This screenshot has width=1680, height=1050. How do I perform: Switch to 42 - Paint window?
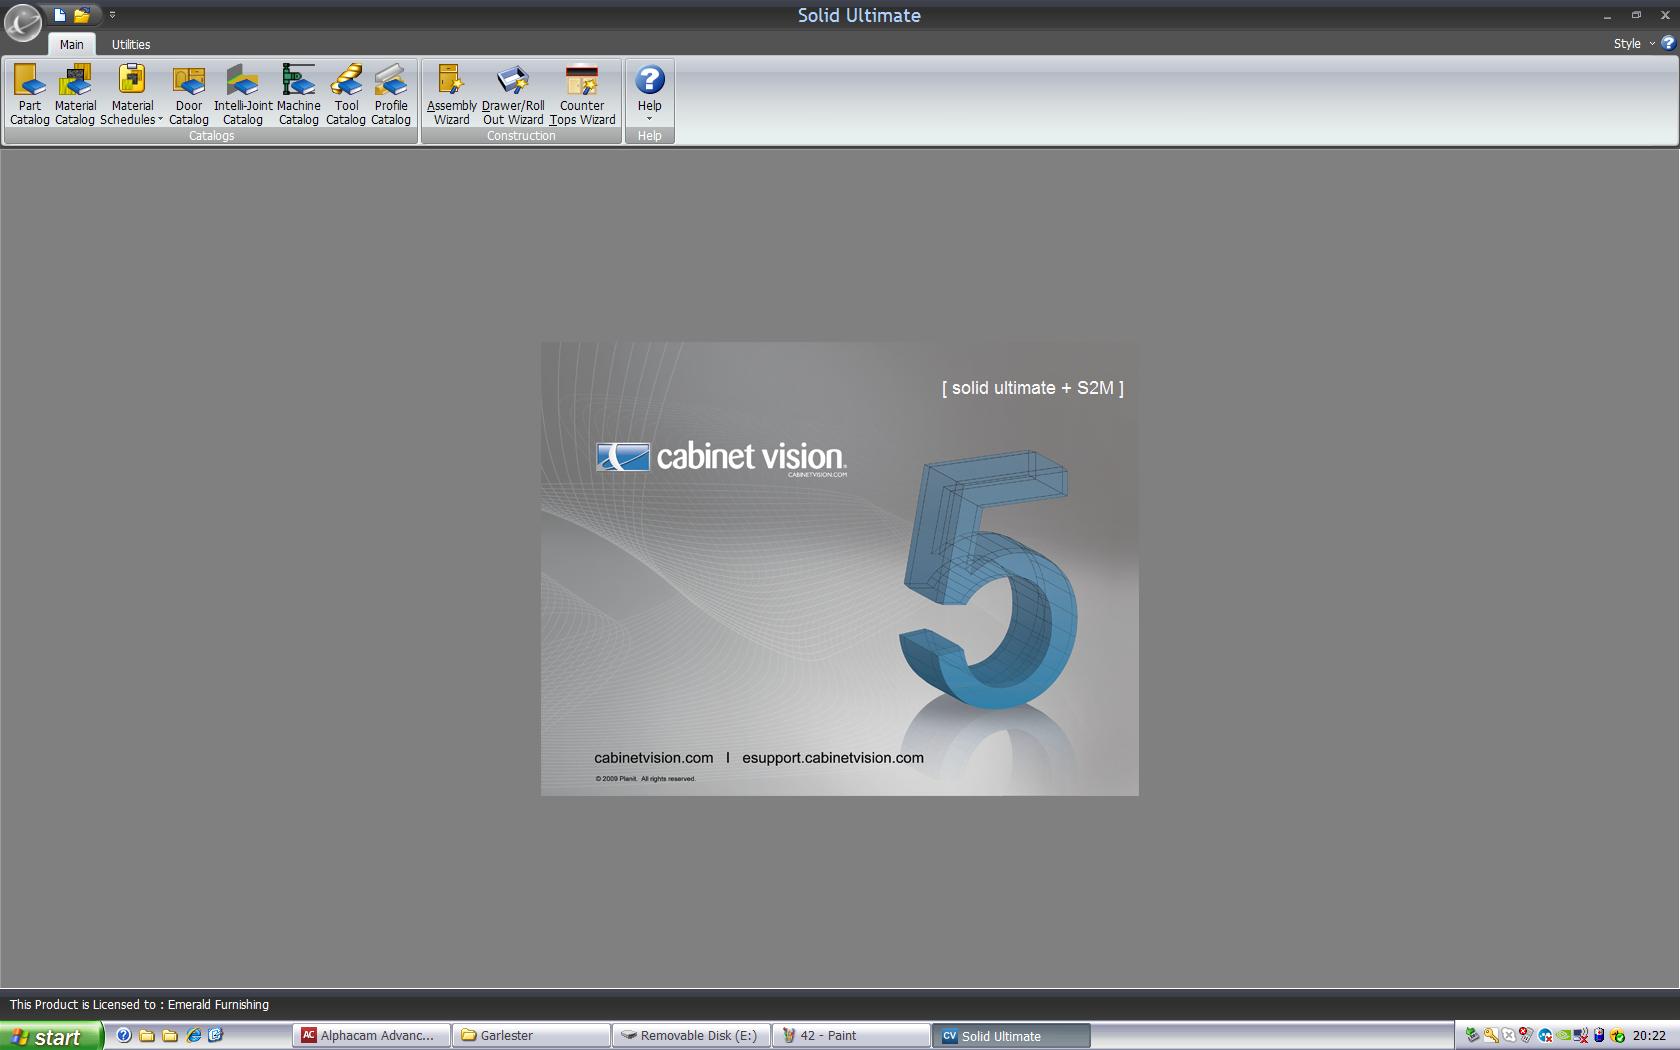pos(851,1036)
